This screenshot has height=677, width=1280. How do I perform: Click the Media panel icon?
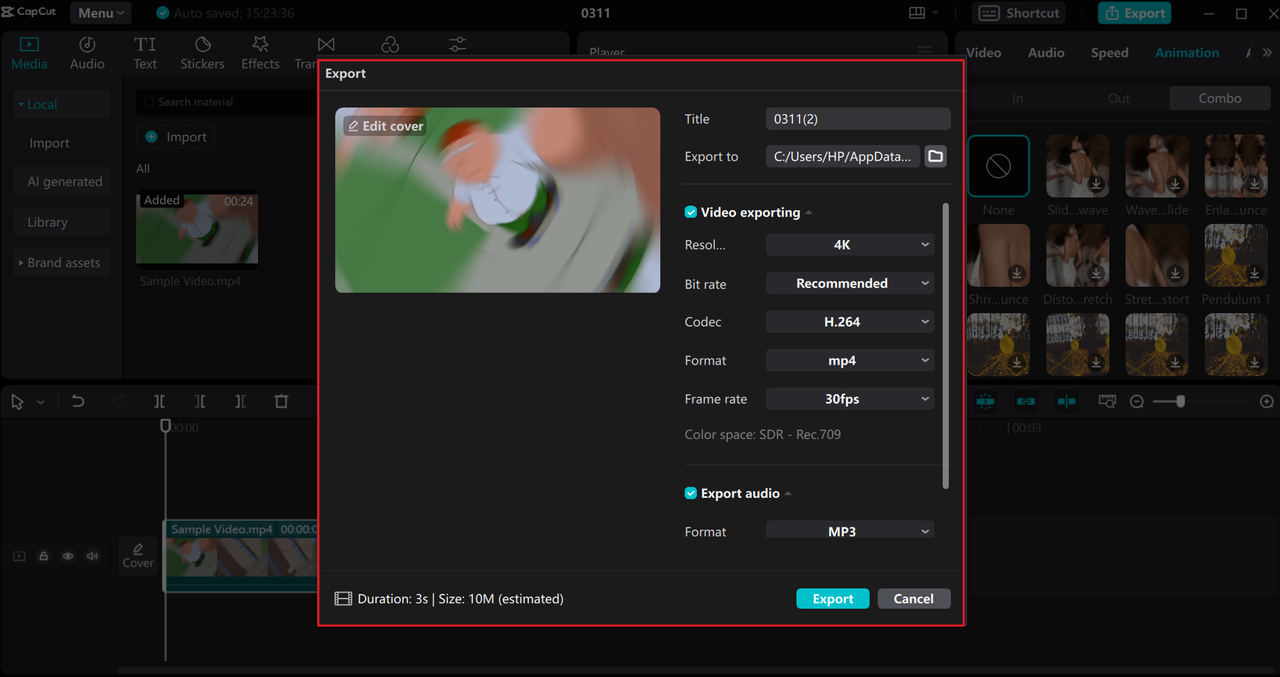click(x=29, y=45)
